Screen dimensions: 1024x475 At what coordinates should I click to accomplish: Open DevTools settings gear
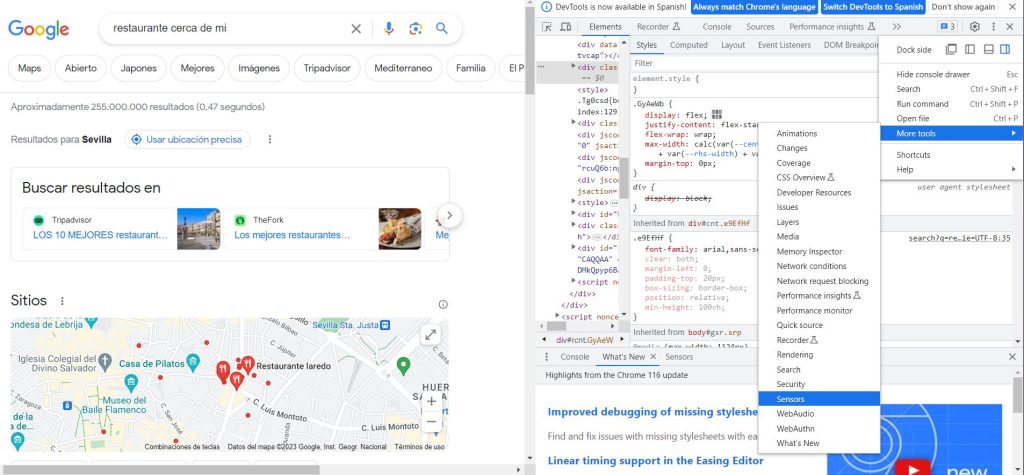point(974,27)
